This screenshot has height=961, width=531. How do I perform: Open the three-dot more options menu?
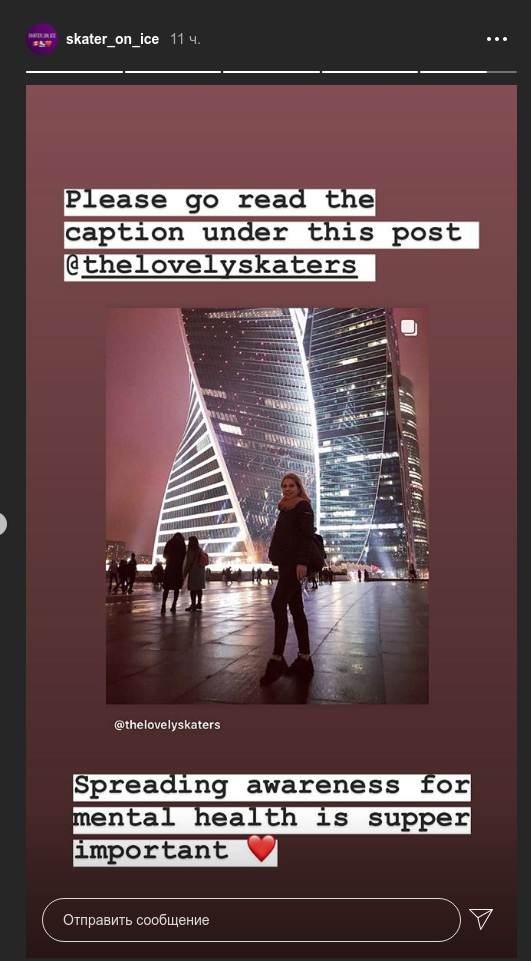[497, 39]
